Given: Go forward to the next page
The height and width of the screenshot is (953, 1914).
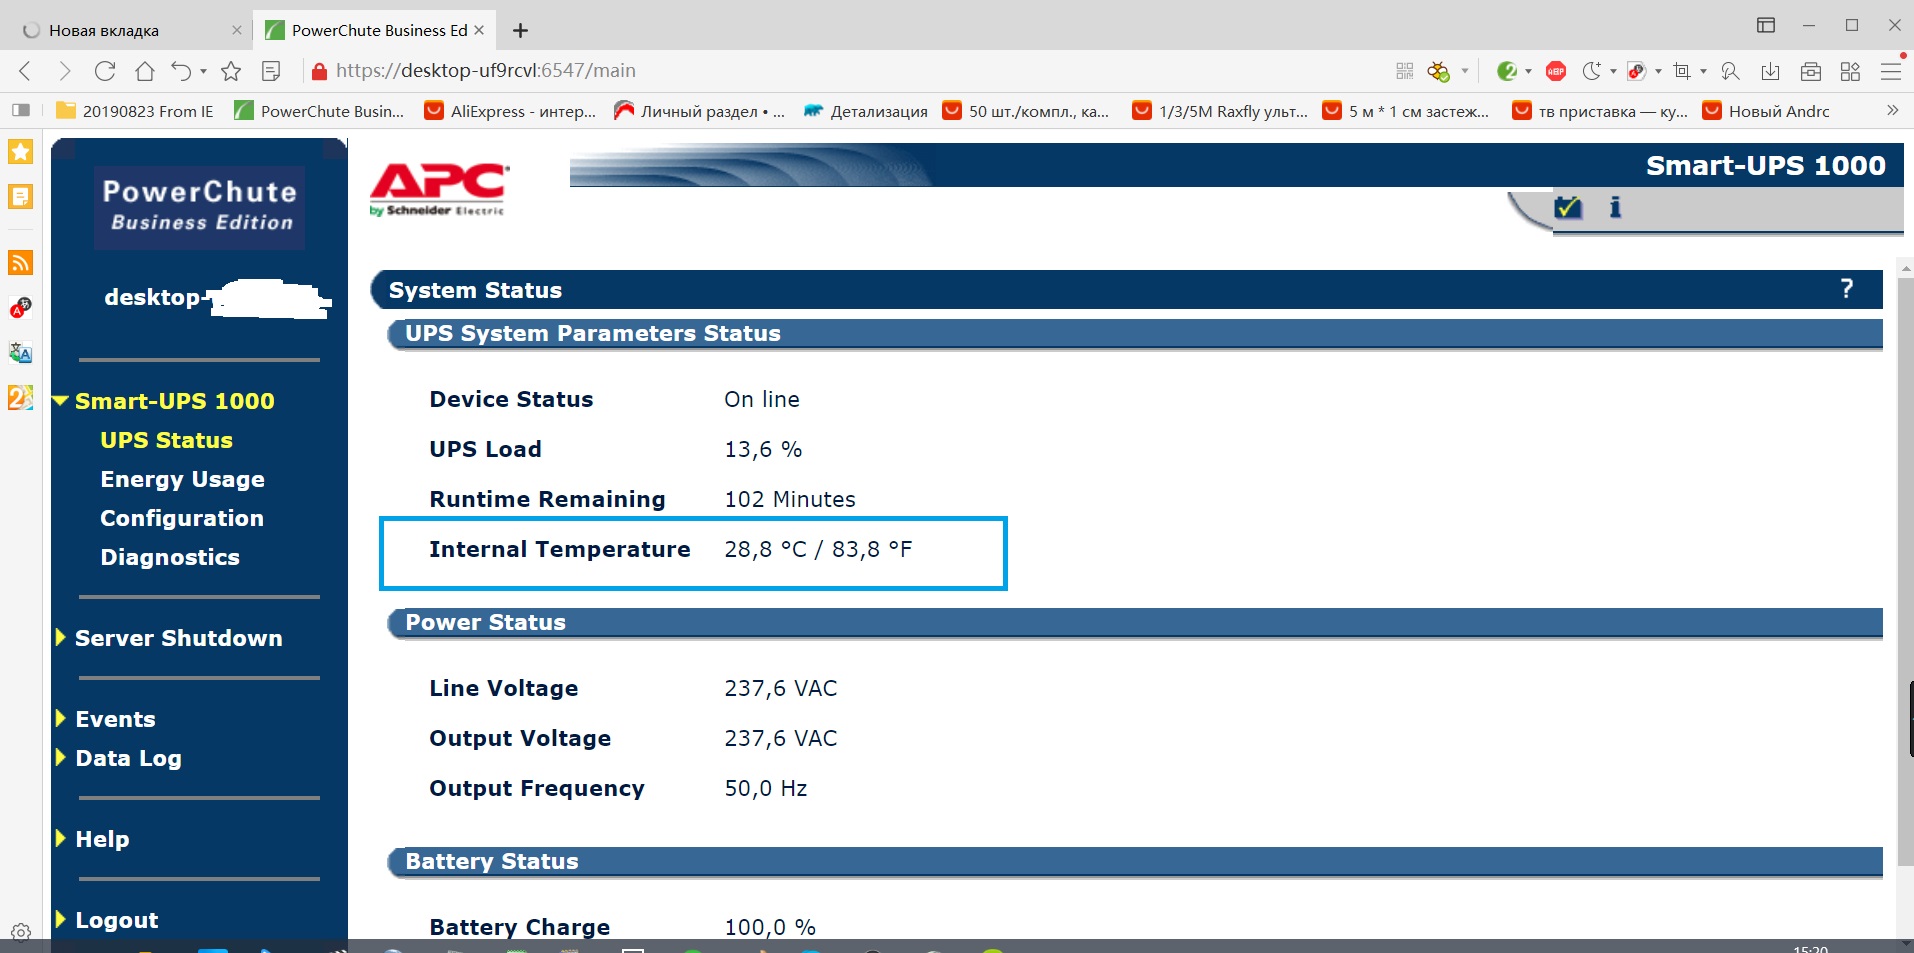Looking at the screenshot, I should (x=65, y=71).
